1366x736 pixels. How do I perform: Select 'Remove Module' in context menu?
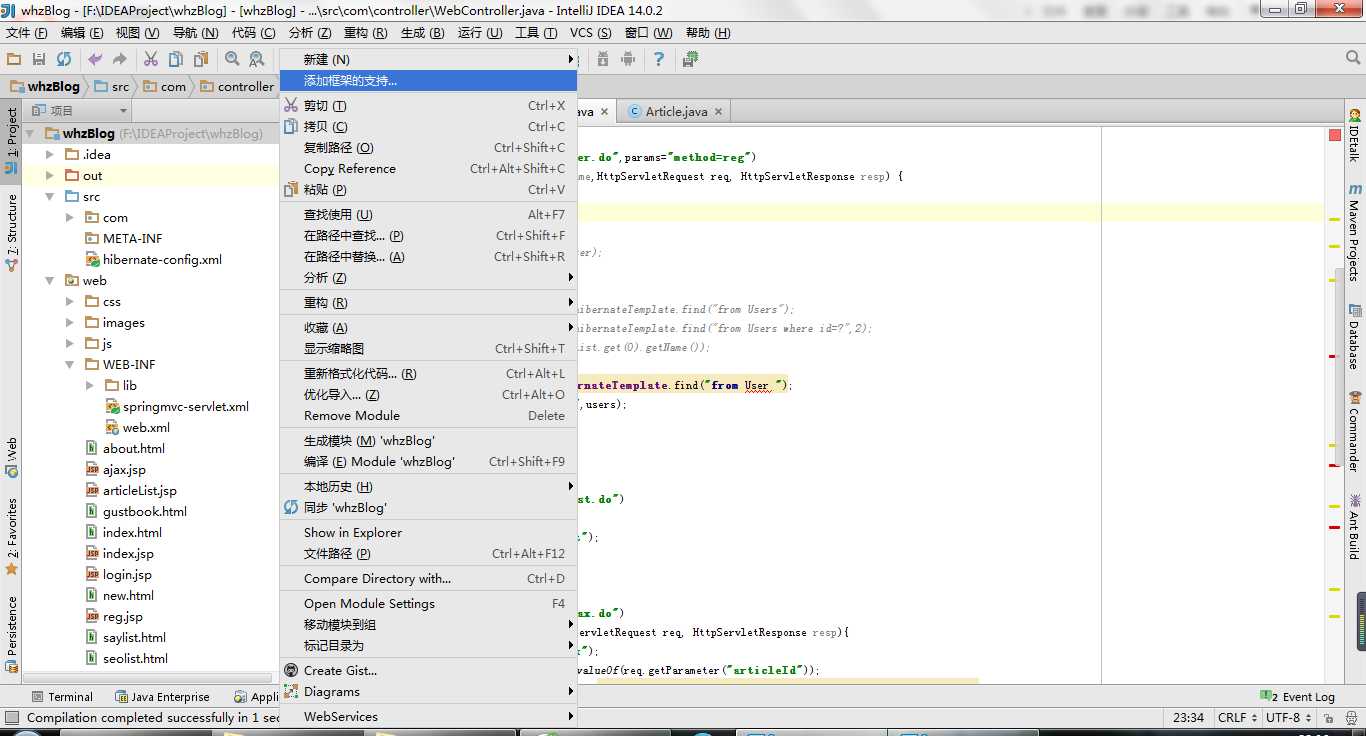pyautogui.click(x=428, y=415)
